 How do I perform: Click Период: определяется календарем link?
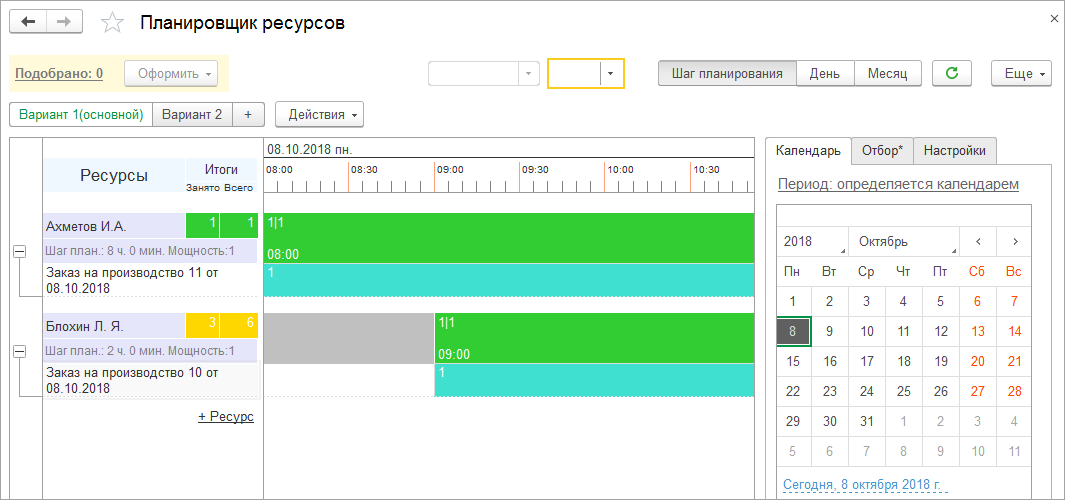(x=898, y=184)
